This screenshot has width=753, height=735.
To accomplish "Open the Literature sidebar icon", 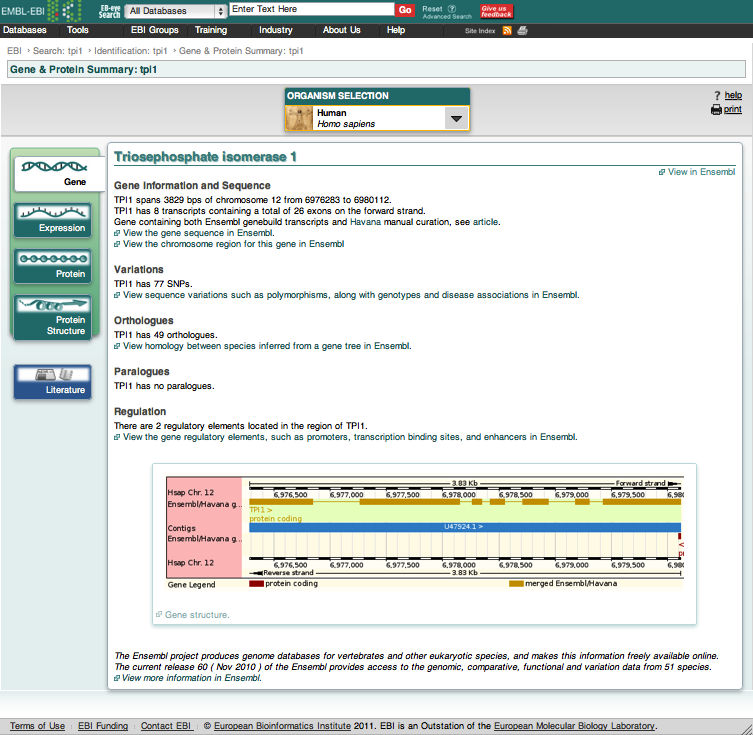I will point(62,381).
